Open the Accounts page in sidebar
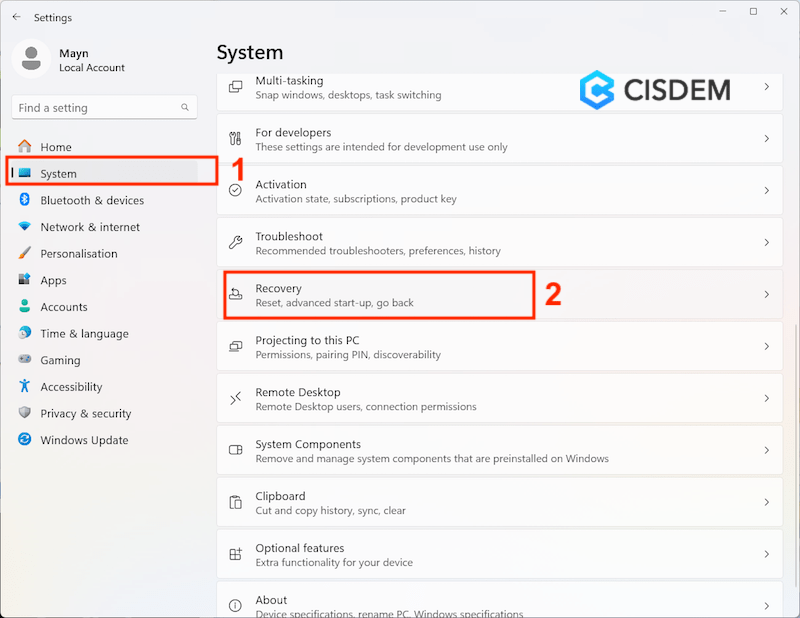Viewport: 800px width, 618px height. [x=63, y=307]
